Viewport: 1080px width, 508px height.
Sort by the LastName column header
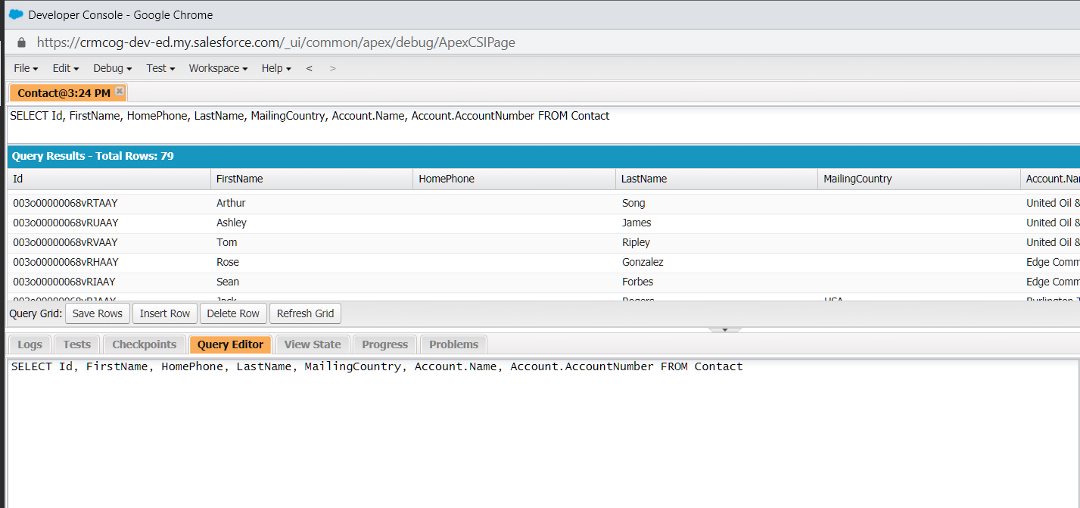tap(716, 179)
